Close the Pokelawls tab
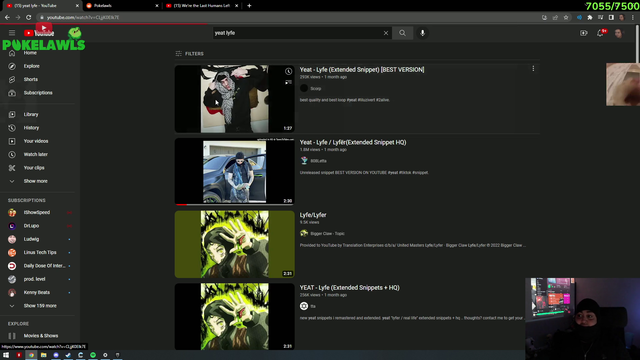Viewport: 640px width, 360px height. (x=157, y=6)
